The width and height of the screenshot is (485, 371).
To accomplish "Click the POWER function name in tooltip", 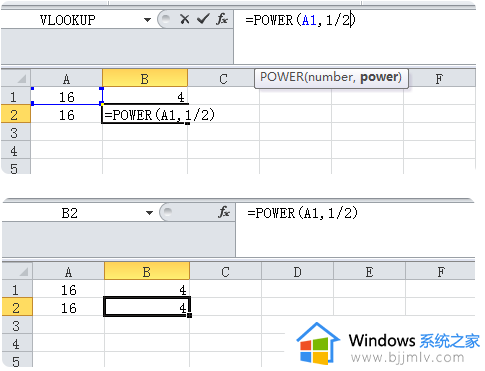I will coord(282,77).
